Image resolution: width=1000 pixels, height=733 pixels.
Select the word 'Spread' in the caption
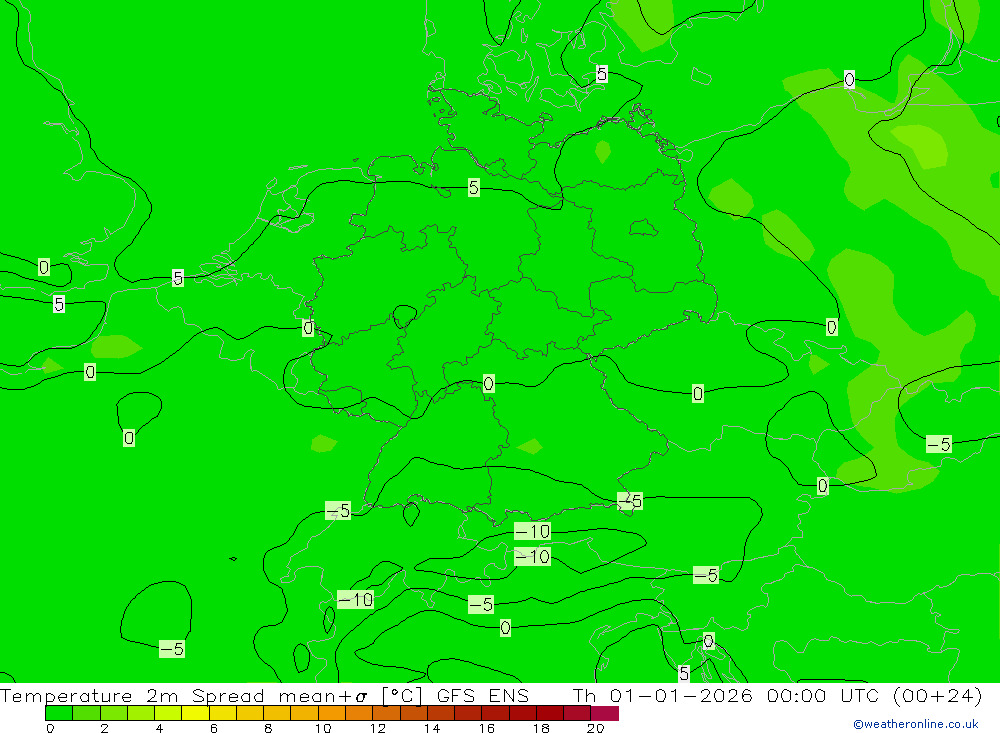click(x=228, y=695)
